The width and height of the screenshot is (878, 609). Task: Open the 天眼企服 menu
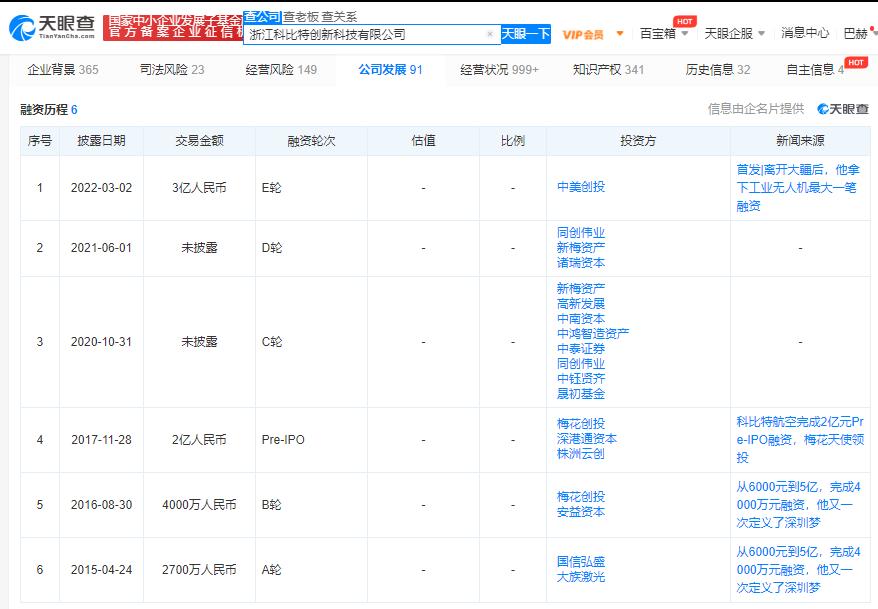click(x=728, y=34)
